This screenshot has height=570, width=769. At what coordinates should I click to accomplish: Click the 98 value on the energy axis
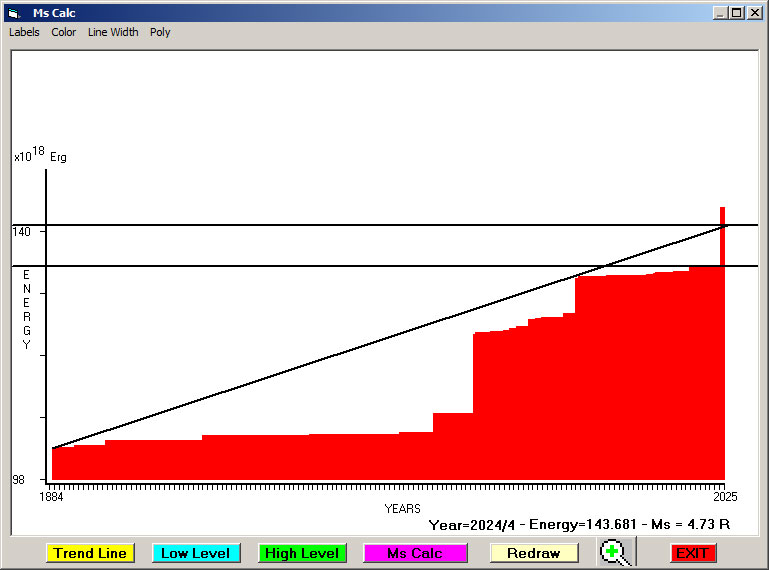(x=19, y=480)
